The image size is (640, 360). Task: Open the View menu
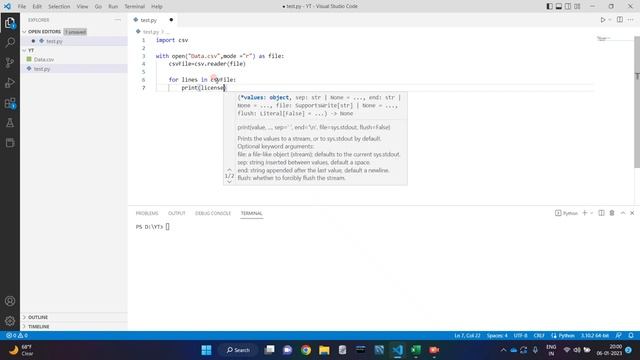tap(82, 7)
